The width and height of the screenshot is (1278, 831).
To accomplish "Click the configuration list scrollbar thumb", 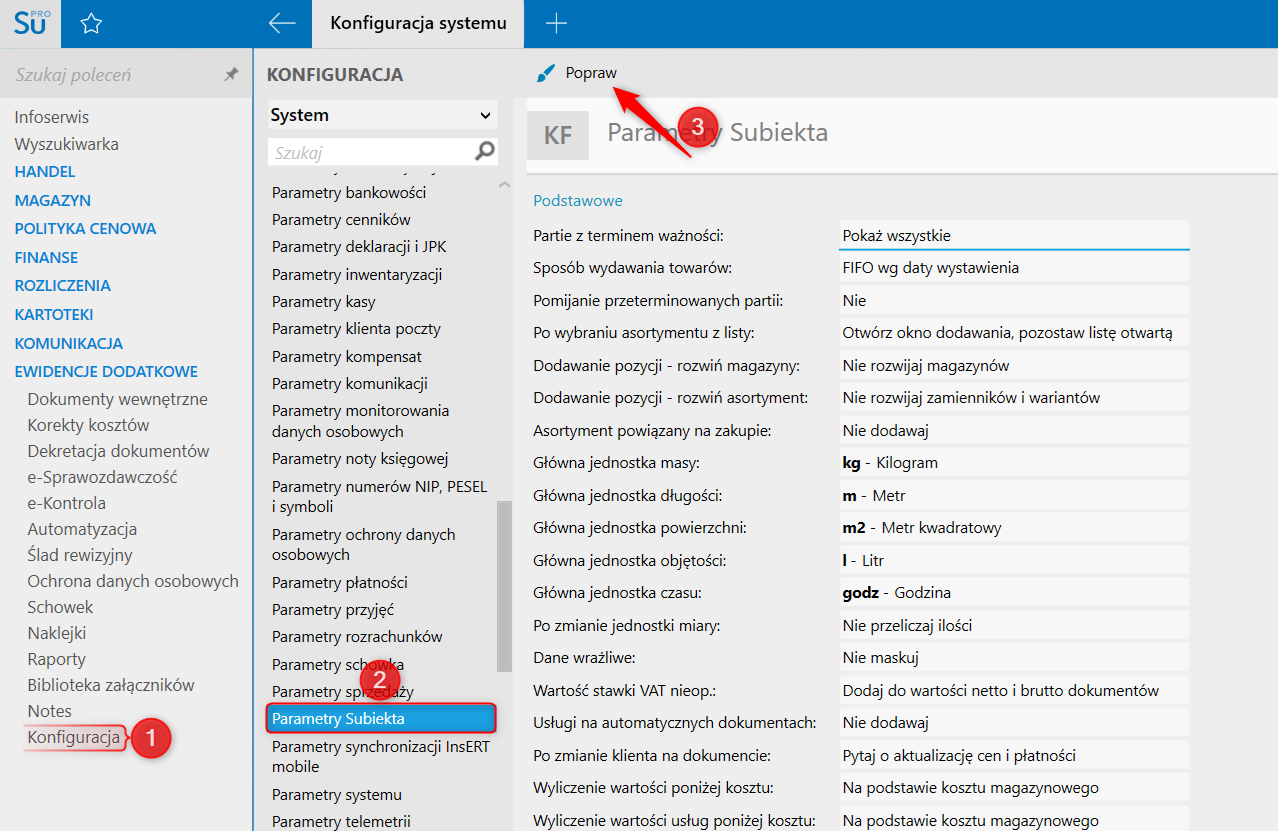I will click(x=504, y=586).
